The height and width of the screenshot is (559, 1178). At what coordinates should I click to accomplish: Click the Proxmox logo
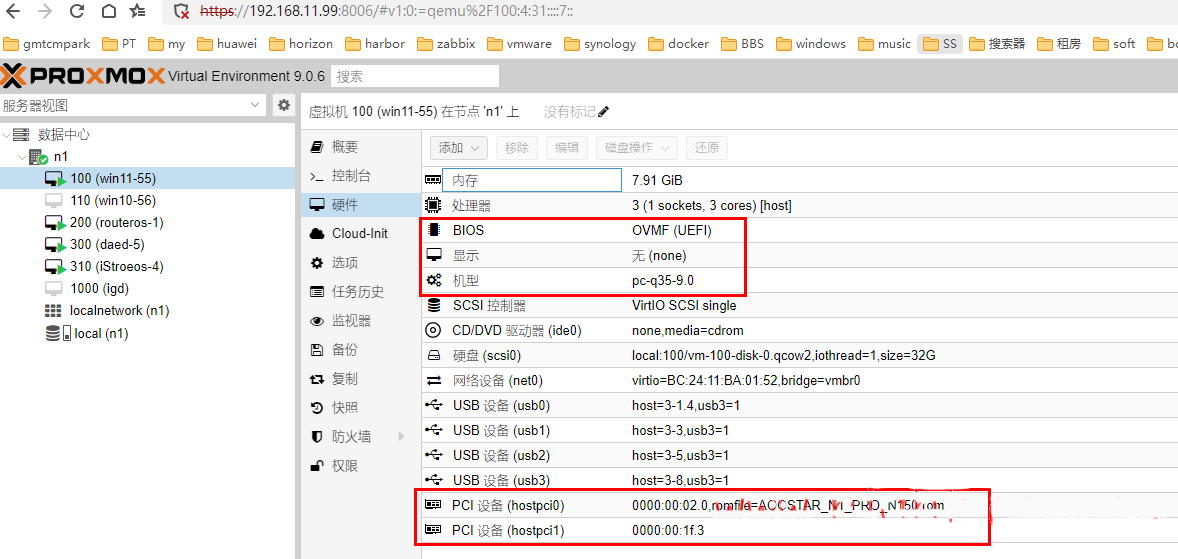click(82, 76)
